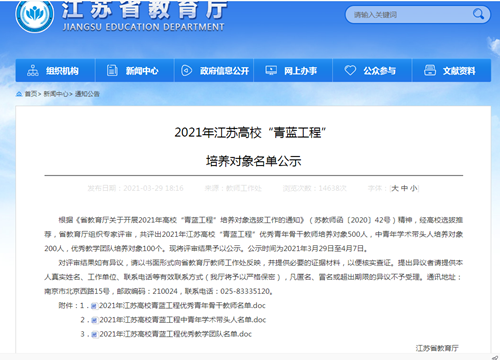
Task: Click 通知公告 breadcrumb link
Action: click(87, 94)
